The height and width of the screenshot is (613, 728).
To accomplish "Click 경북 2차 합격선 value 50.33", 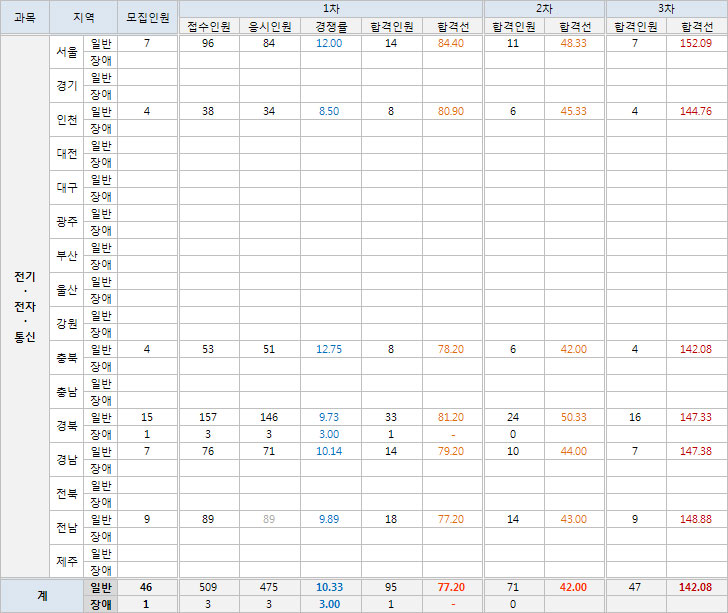I will point(573,417).
